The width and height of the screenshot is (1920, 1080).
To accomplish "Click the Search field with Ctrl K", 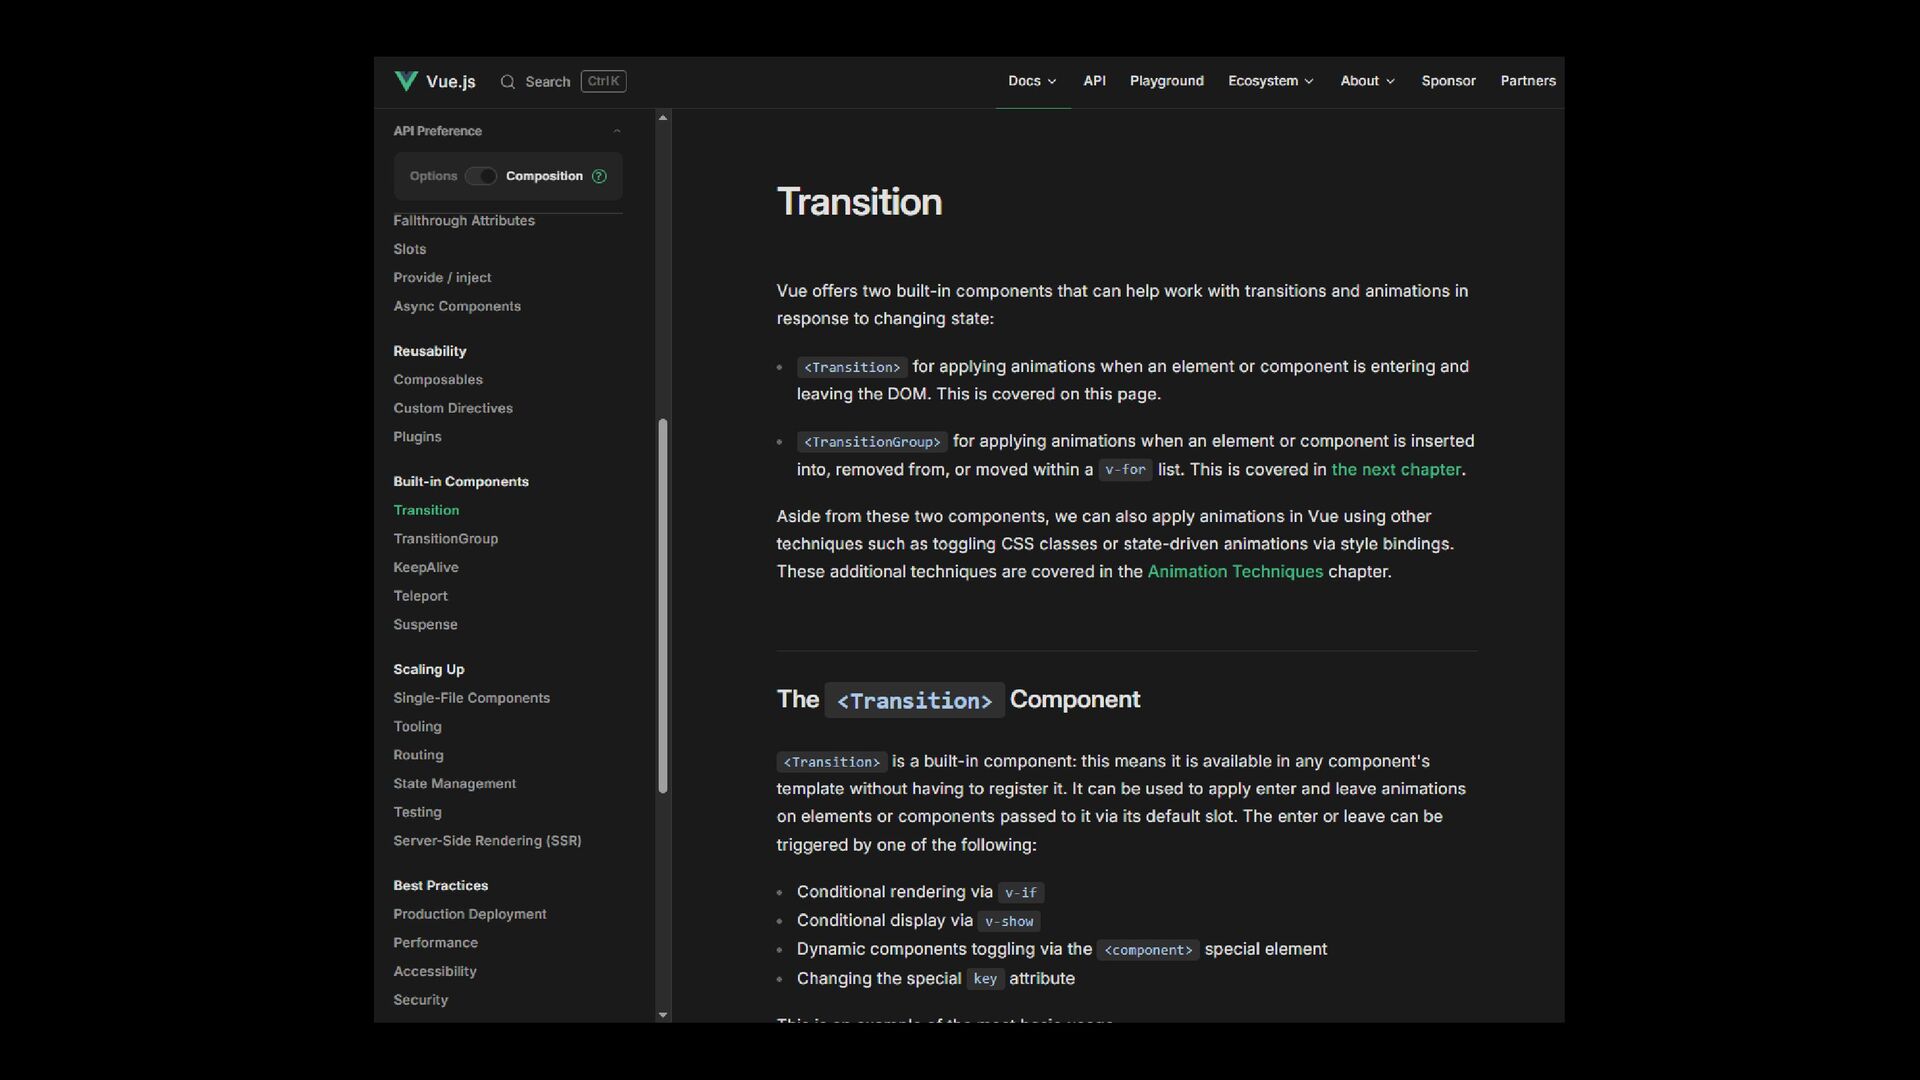I will click(x=565, y=82).
